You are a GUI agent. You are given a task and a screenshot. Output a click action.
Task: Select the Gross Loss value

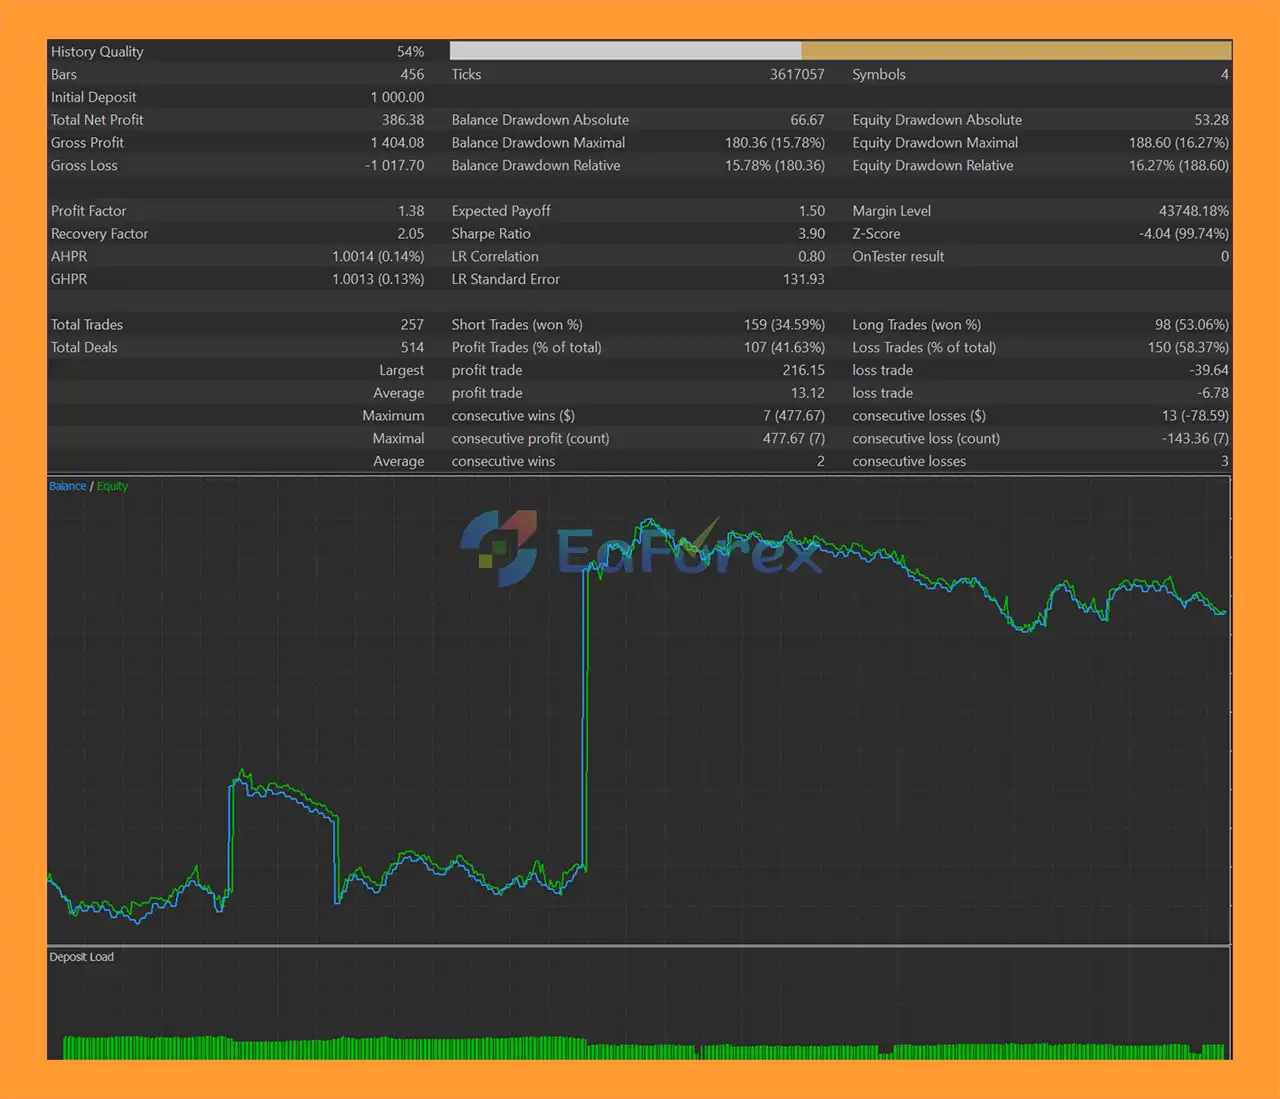point(394,166)
